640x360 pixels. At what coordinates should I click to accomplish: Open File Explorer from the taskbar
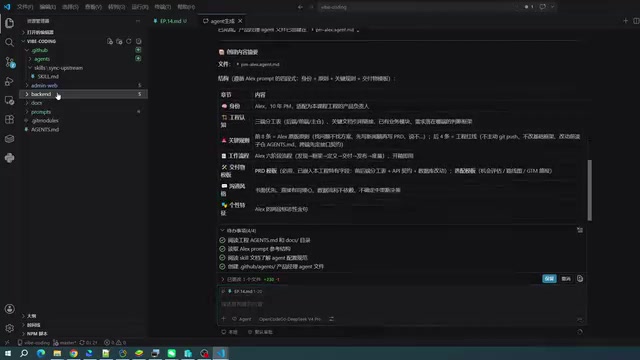point(57,353)
